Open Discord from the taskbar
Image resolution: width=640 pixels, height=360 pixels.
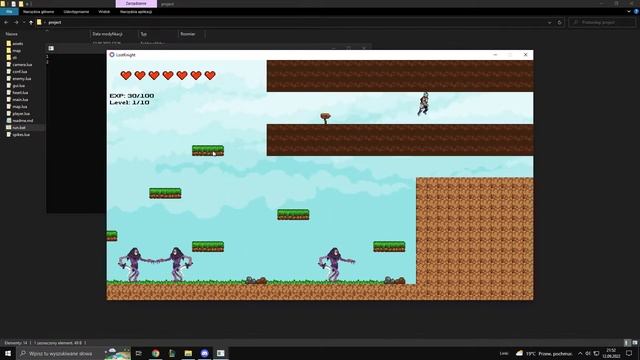[204, 353]
